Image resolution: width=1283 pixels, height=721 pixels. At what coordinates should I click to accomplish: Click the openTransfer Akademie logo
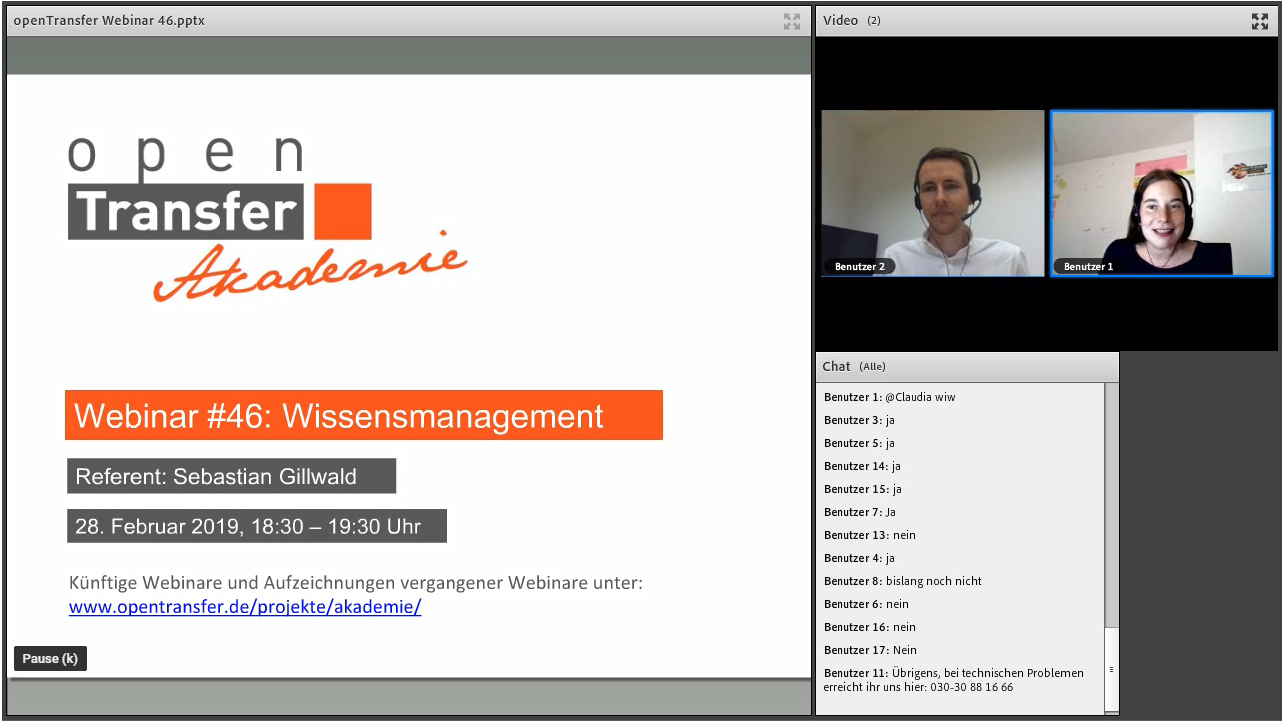pyautogui.click(x=267, y=215)
